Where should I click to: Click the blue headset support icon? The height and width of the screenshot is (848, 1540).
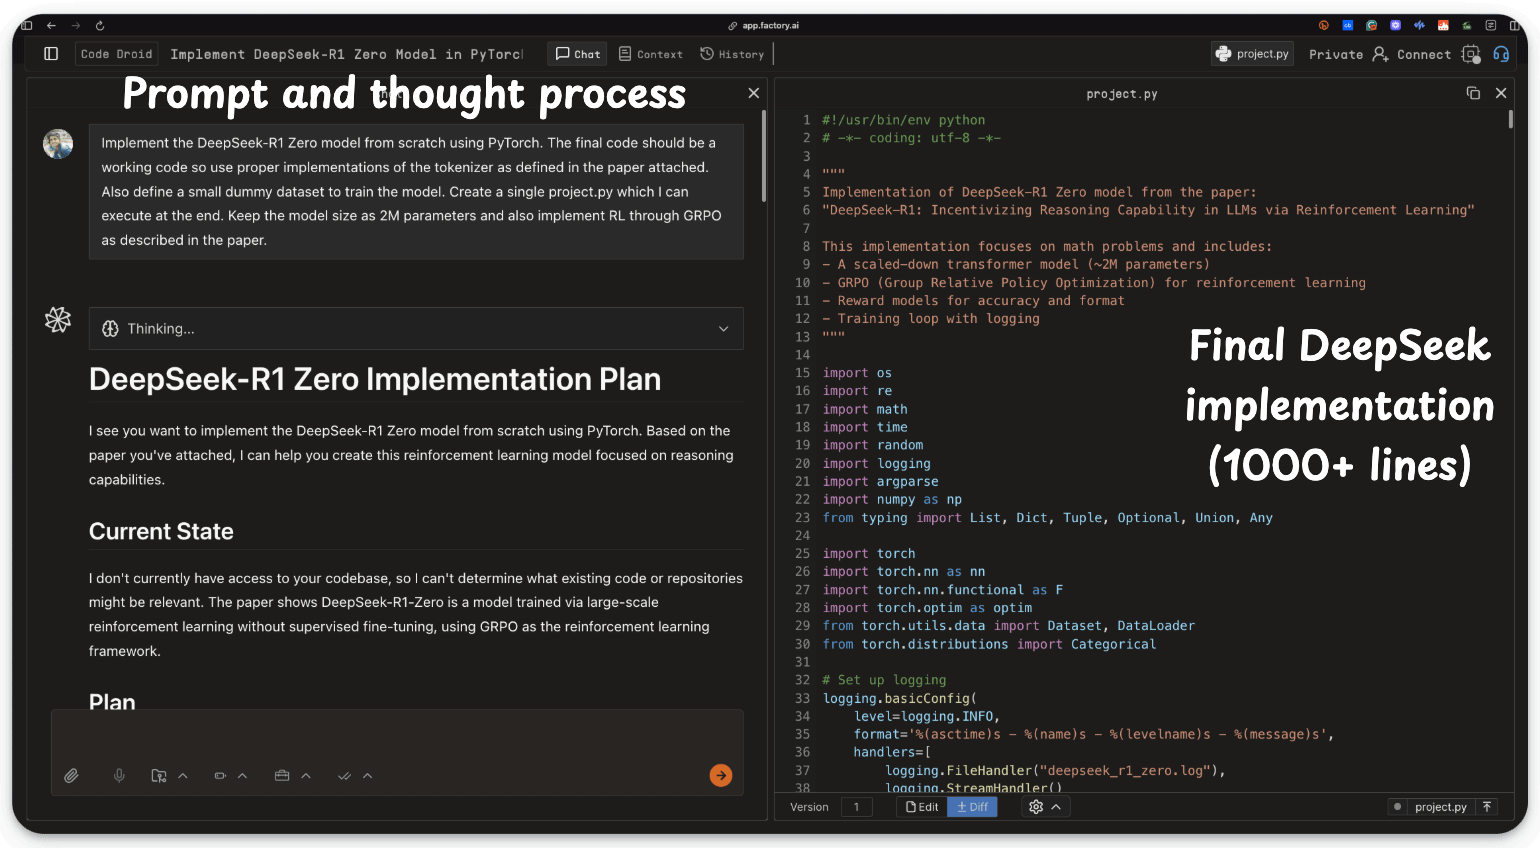pyautogui.click(x=1501, y=54)
